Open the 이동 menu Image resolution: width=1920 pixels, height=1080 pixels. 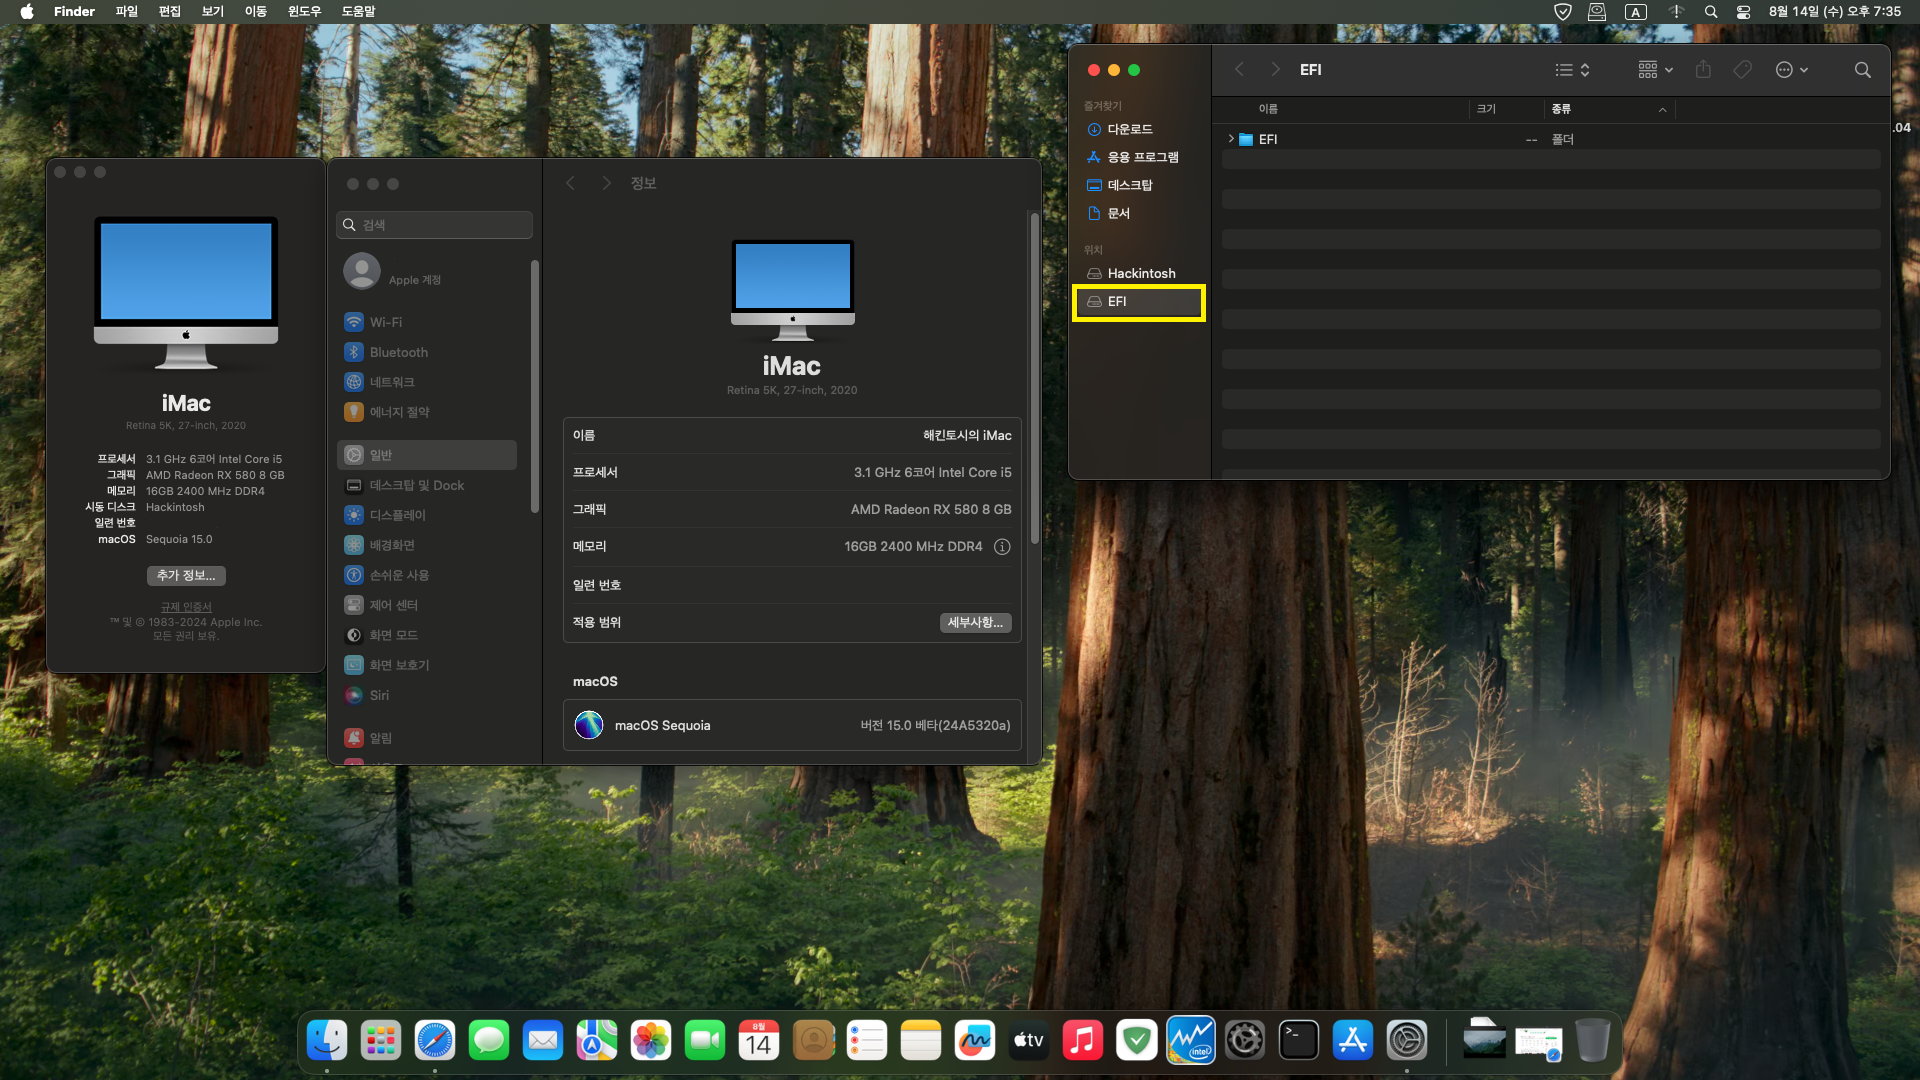[x=256, y=12]
